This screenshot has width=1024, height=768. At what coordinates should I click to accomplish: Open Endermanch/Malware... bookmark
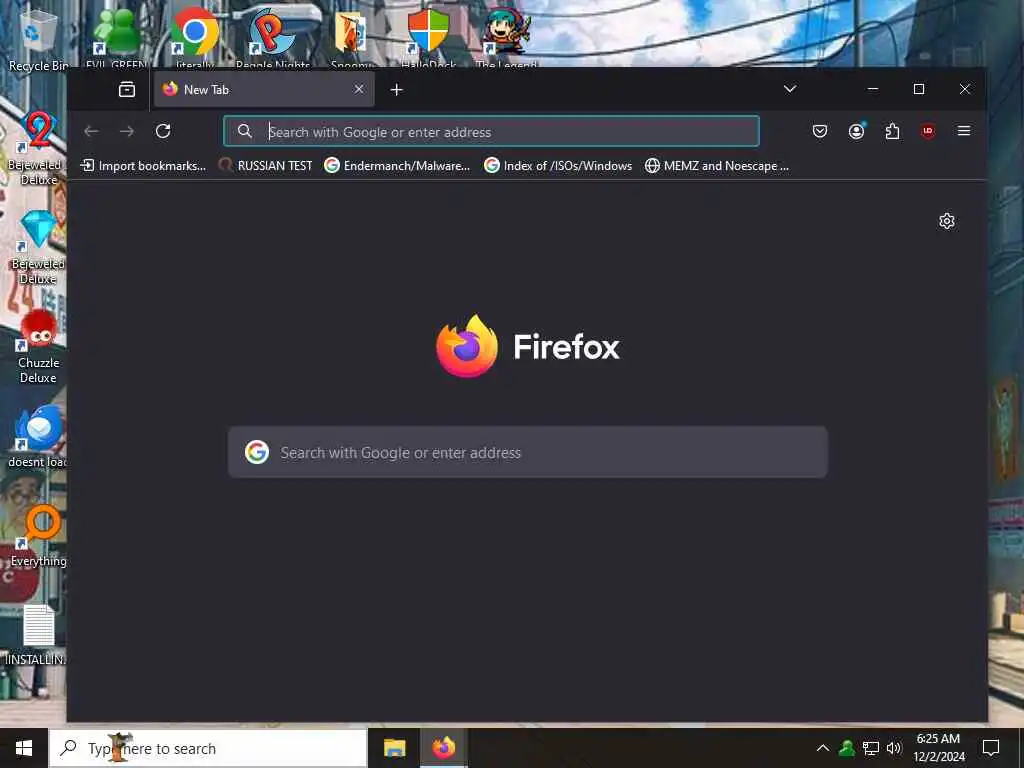pyautogui.click(x=398, y=166)
